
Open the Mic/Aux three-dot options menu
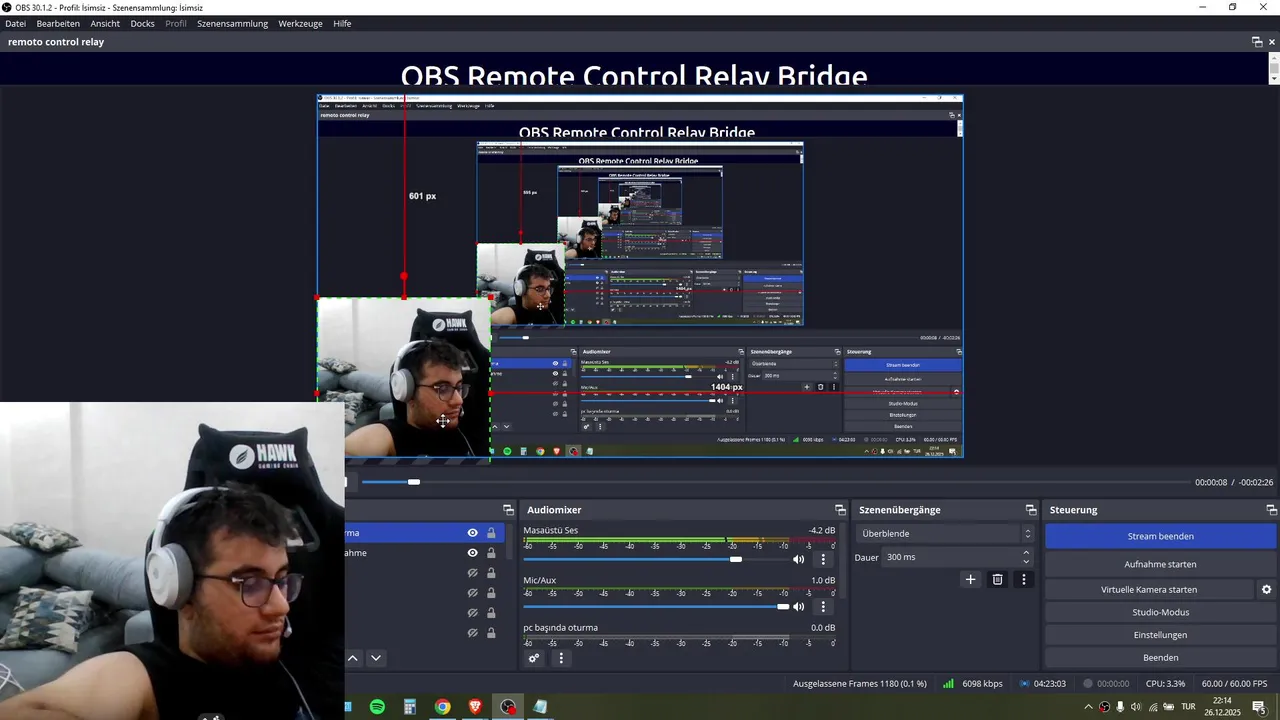[x=823, y=606]
